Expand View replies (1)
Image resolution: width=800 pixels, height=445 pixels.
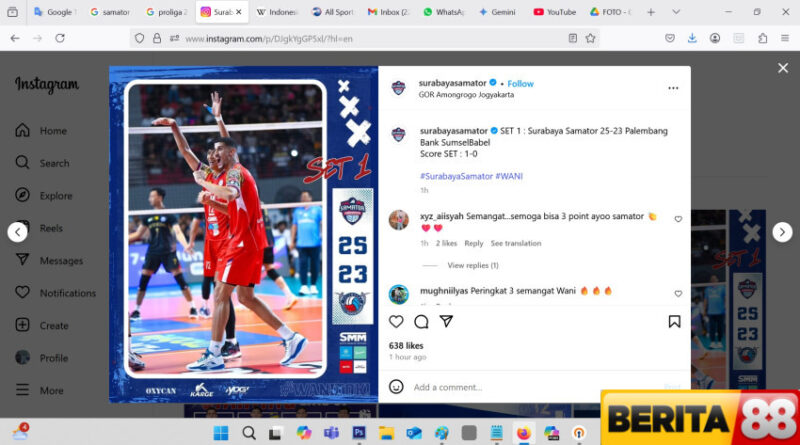tap(472, 265)
